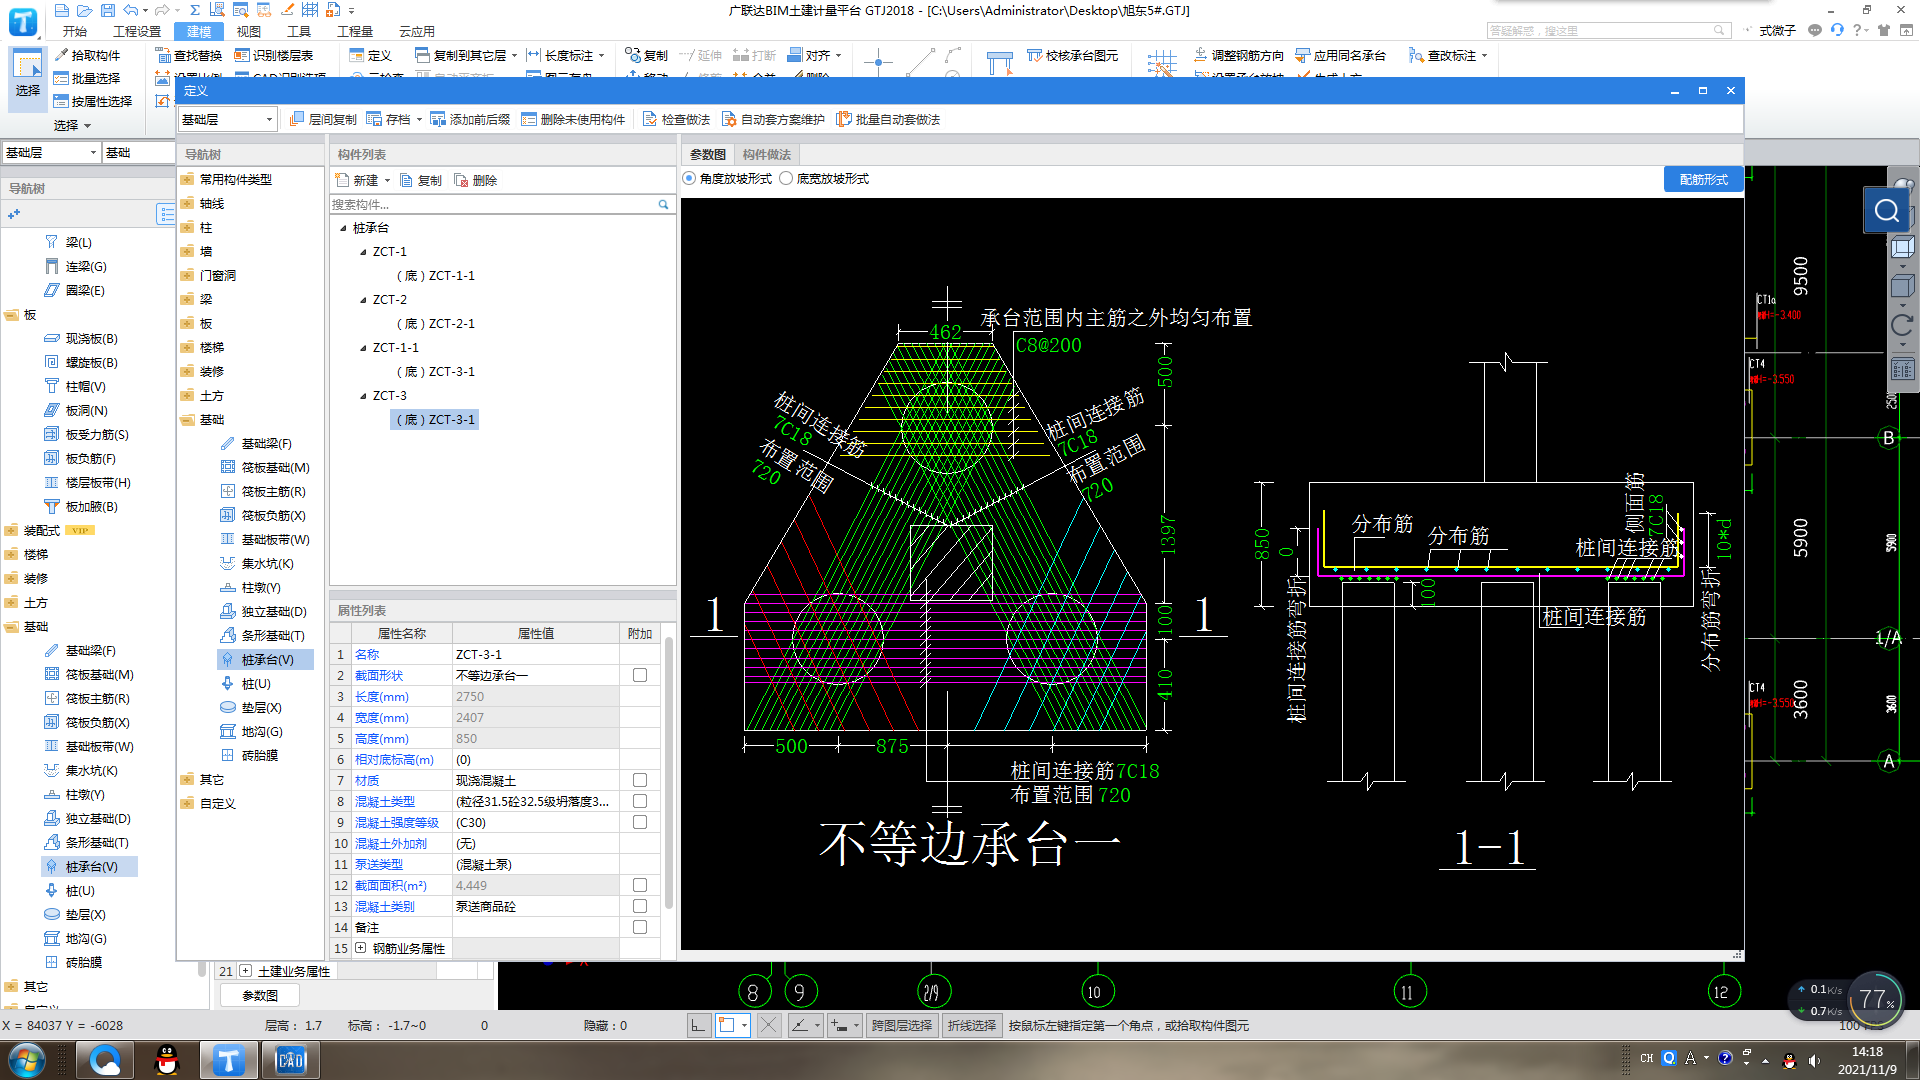Viewport: 1920px width, 1080px height.
Task: Click the 删除 icon in 构件列表
Action: pyautogui.click(x=461, y=180)
